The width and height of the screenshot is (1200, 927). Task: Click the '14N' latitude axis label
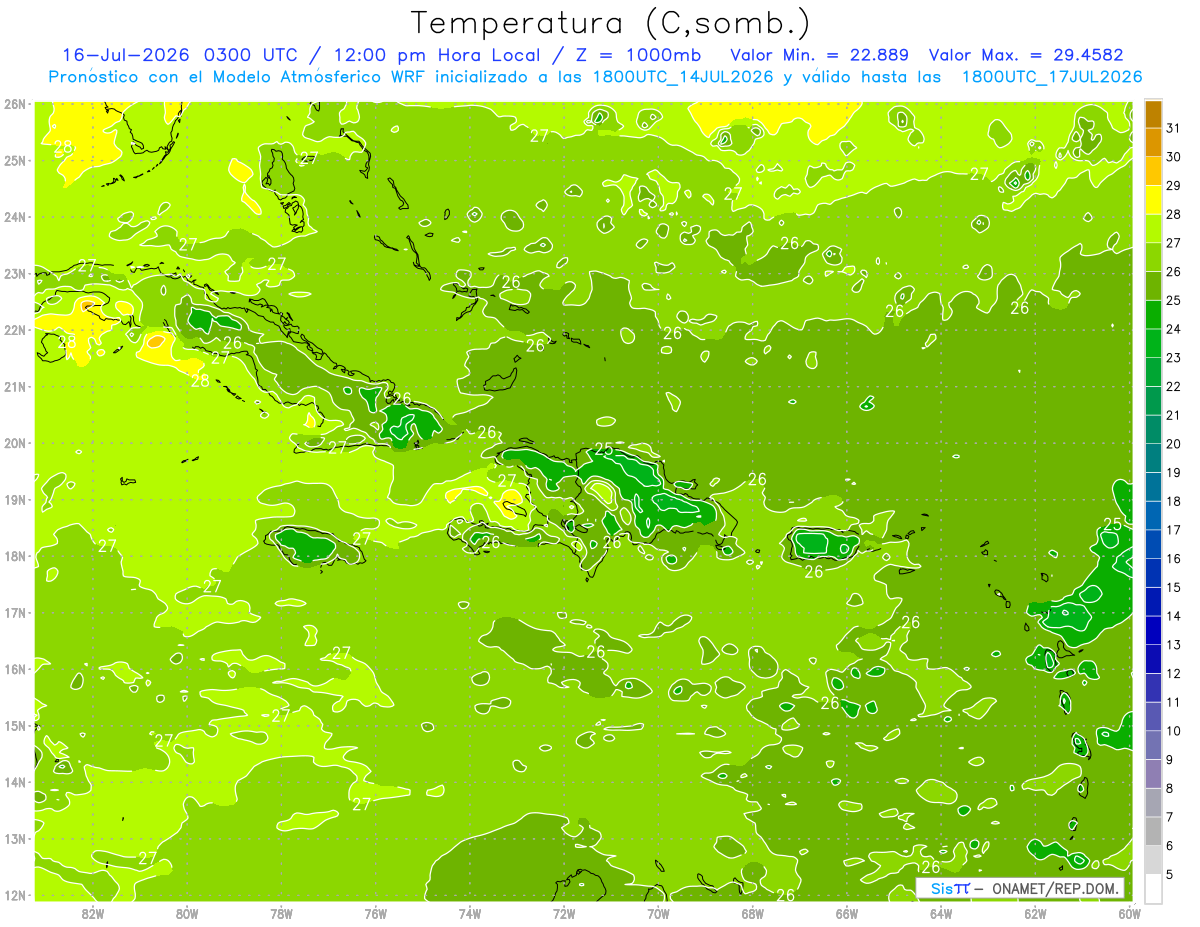click(x=15, y=782)
